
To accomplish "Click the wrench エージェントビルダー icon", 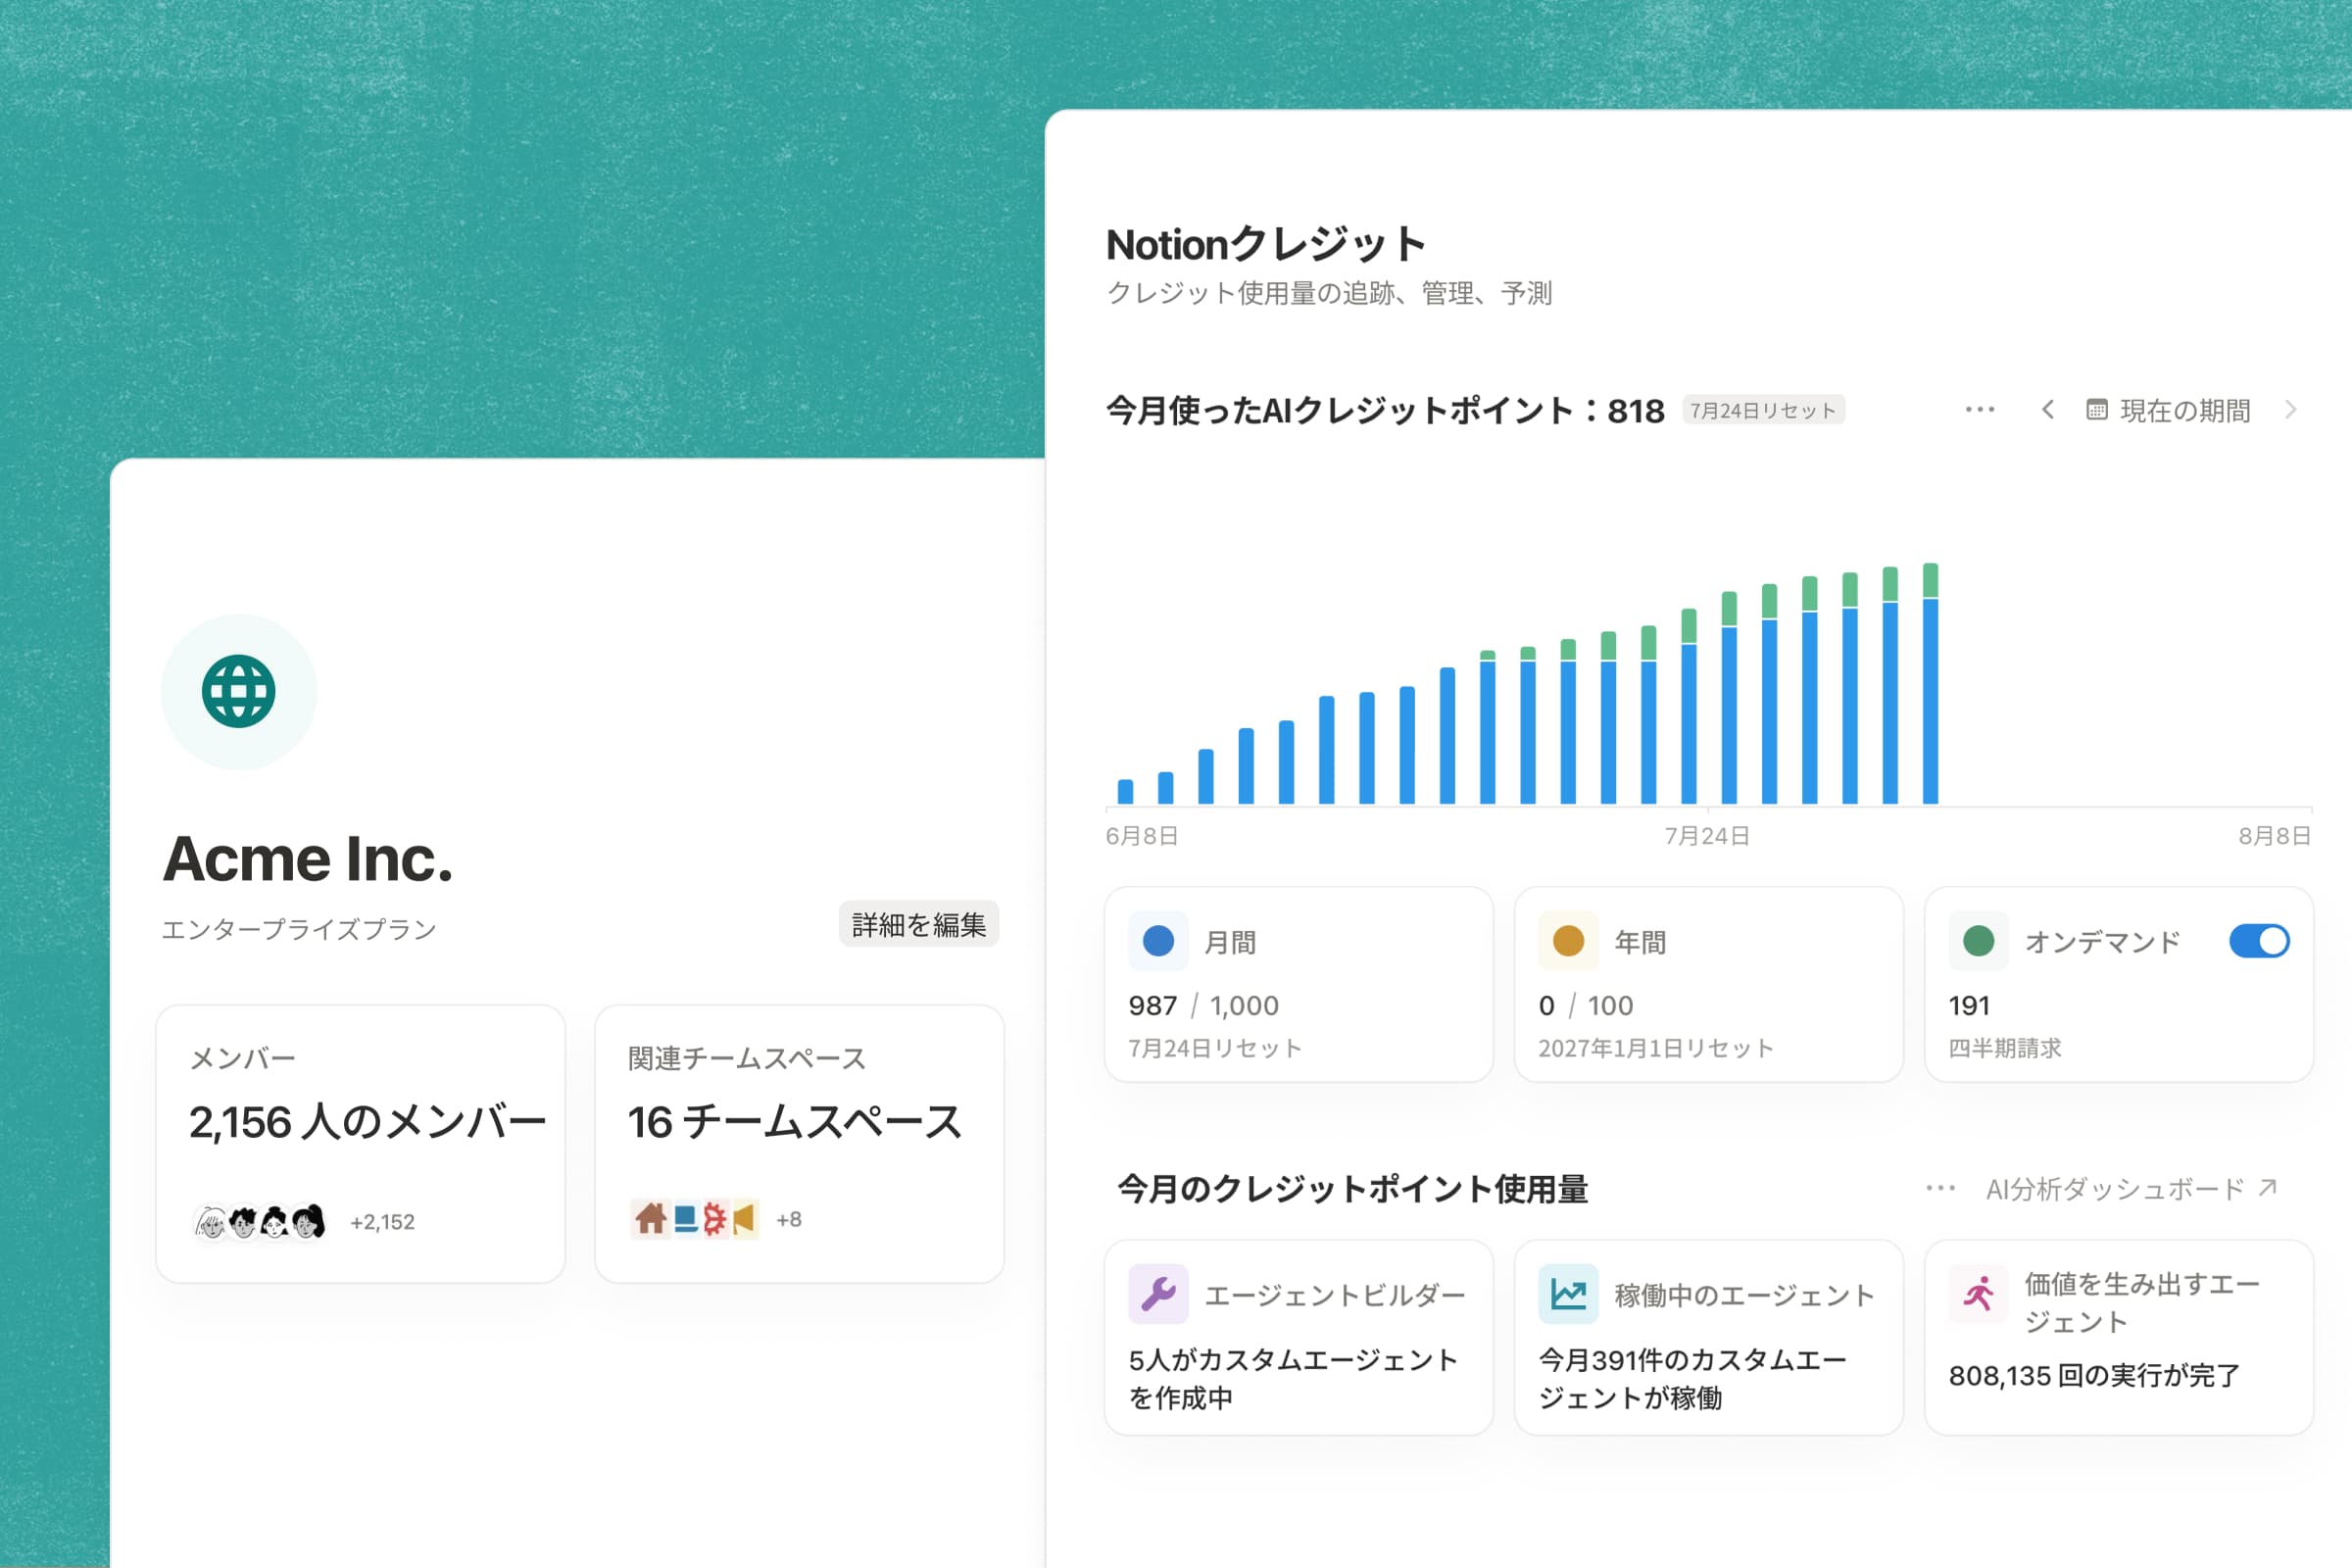I will (1158, 1294).
